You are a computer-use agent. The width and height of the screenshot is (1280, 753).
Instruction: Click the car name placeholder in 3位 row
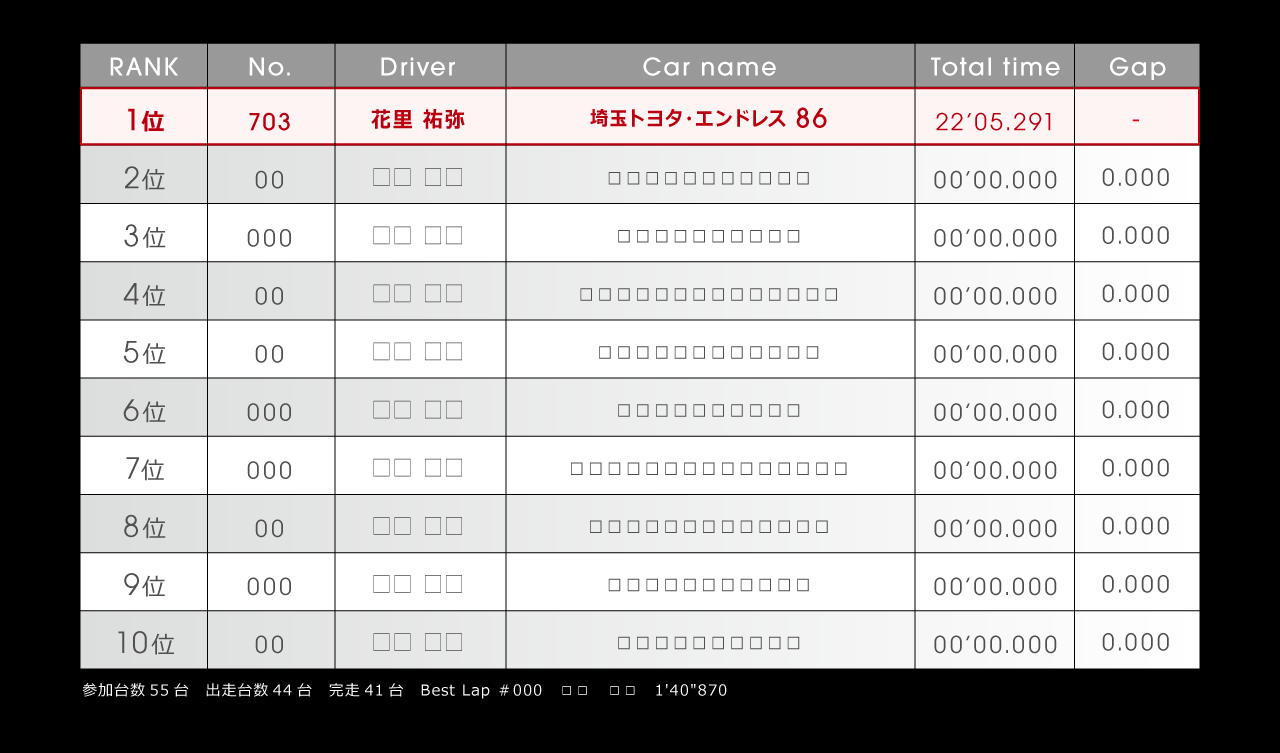click(709, 236)
